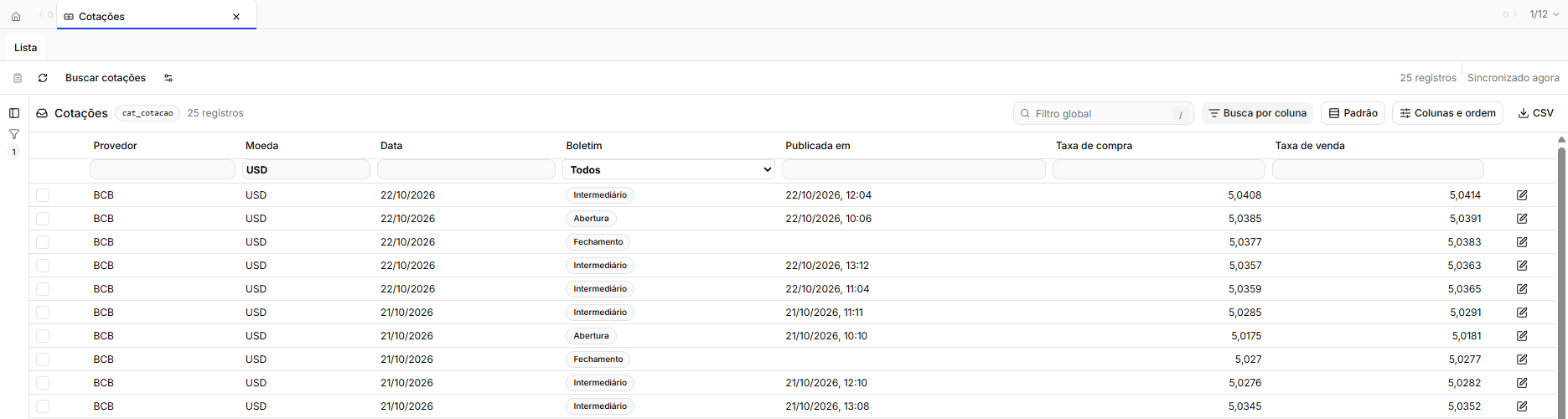Click the Provedor column filter field

(163, 170)
